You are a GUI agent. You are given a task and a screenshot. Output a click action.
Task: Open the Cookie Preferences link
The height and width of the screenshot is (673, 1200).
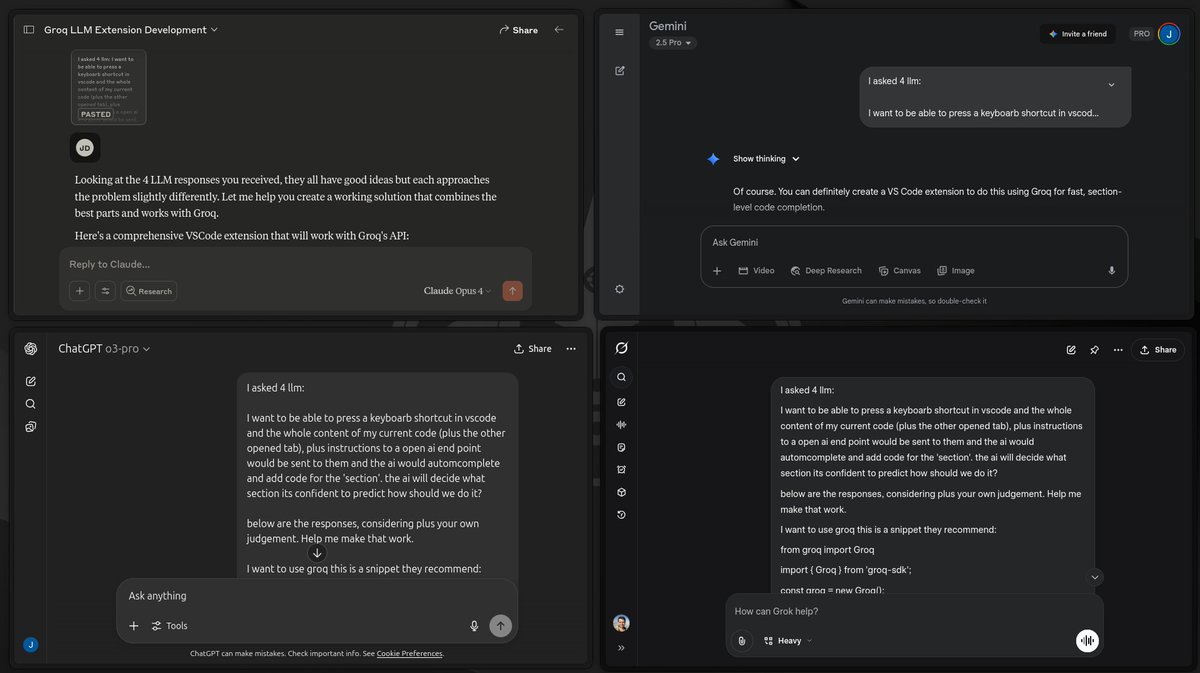409,654
